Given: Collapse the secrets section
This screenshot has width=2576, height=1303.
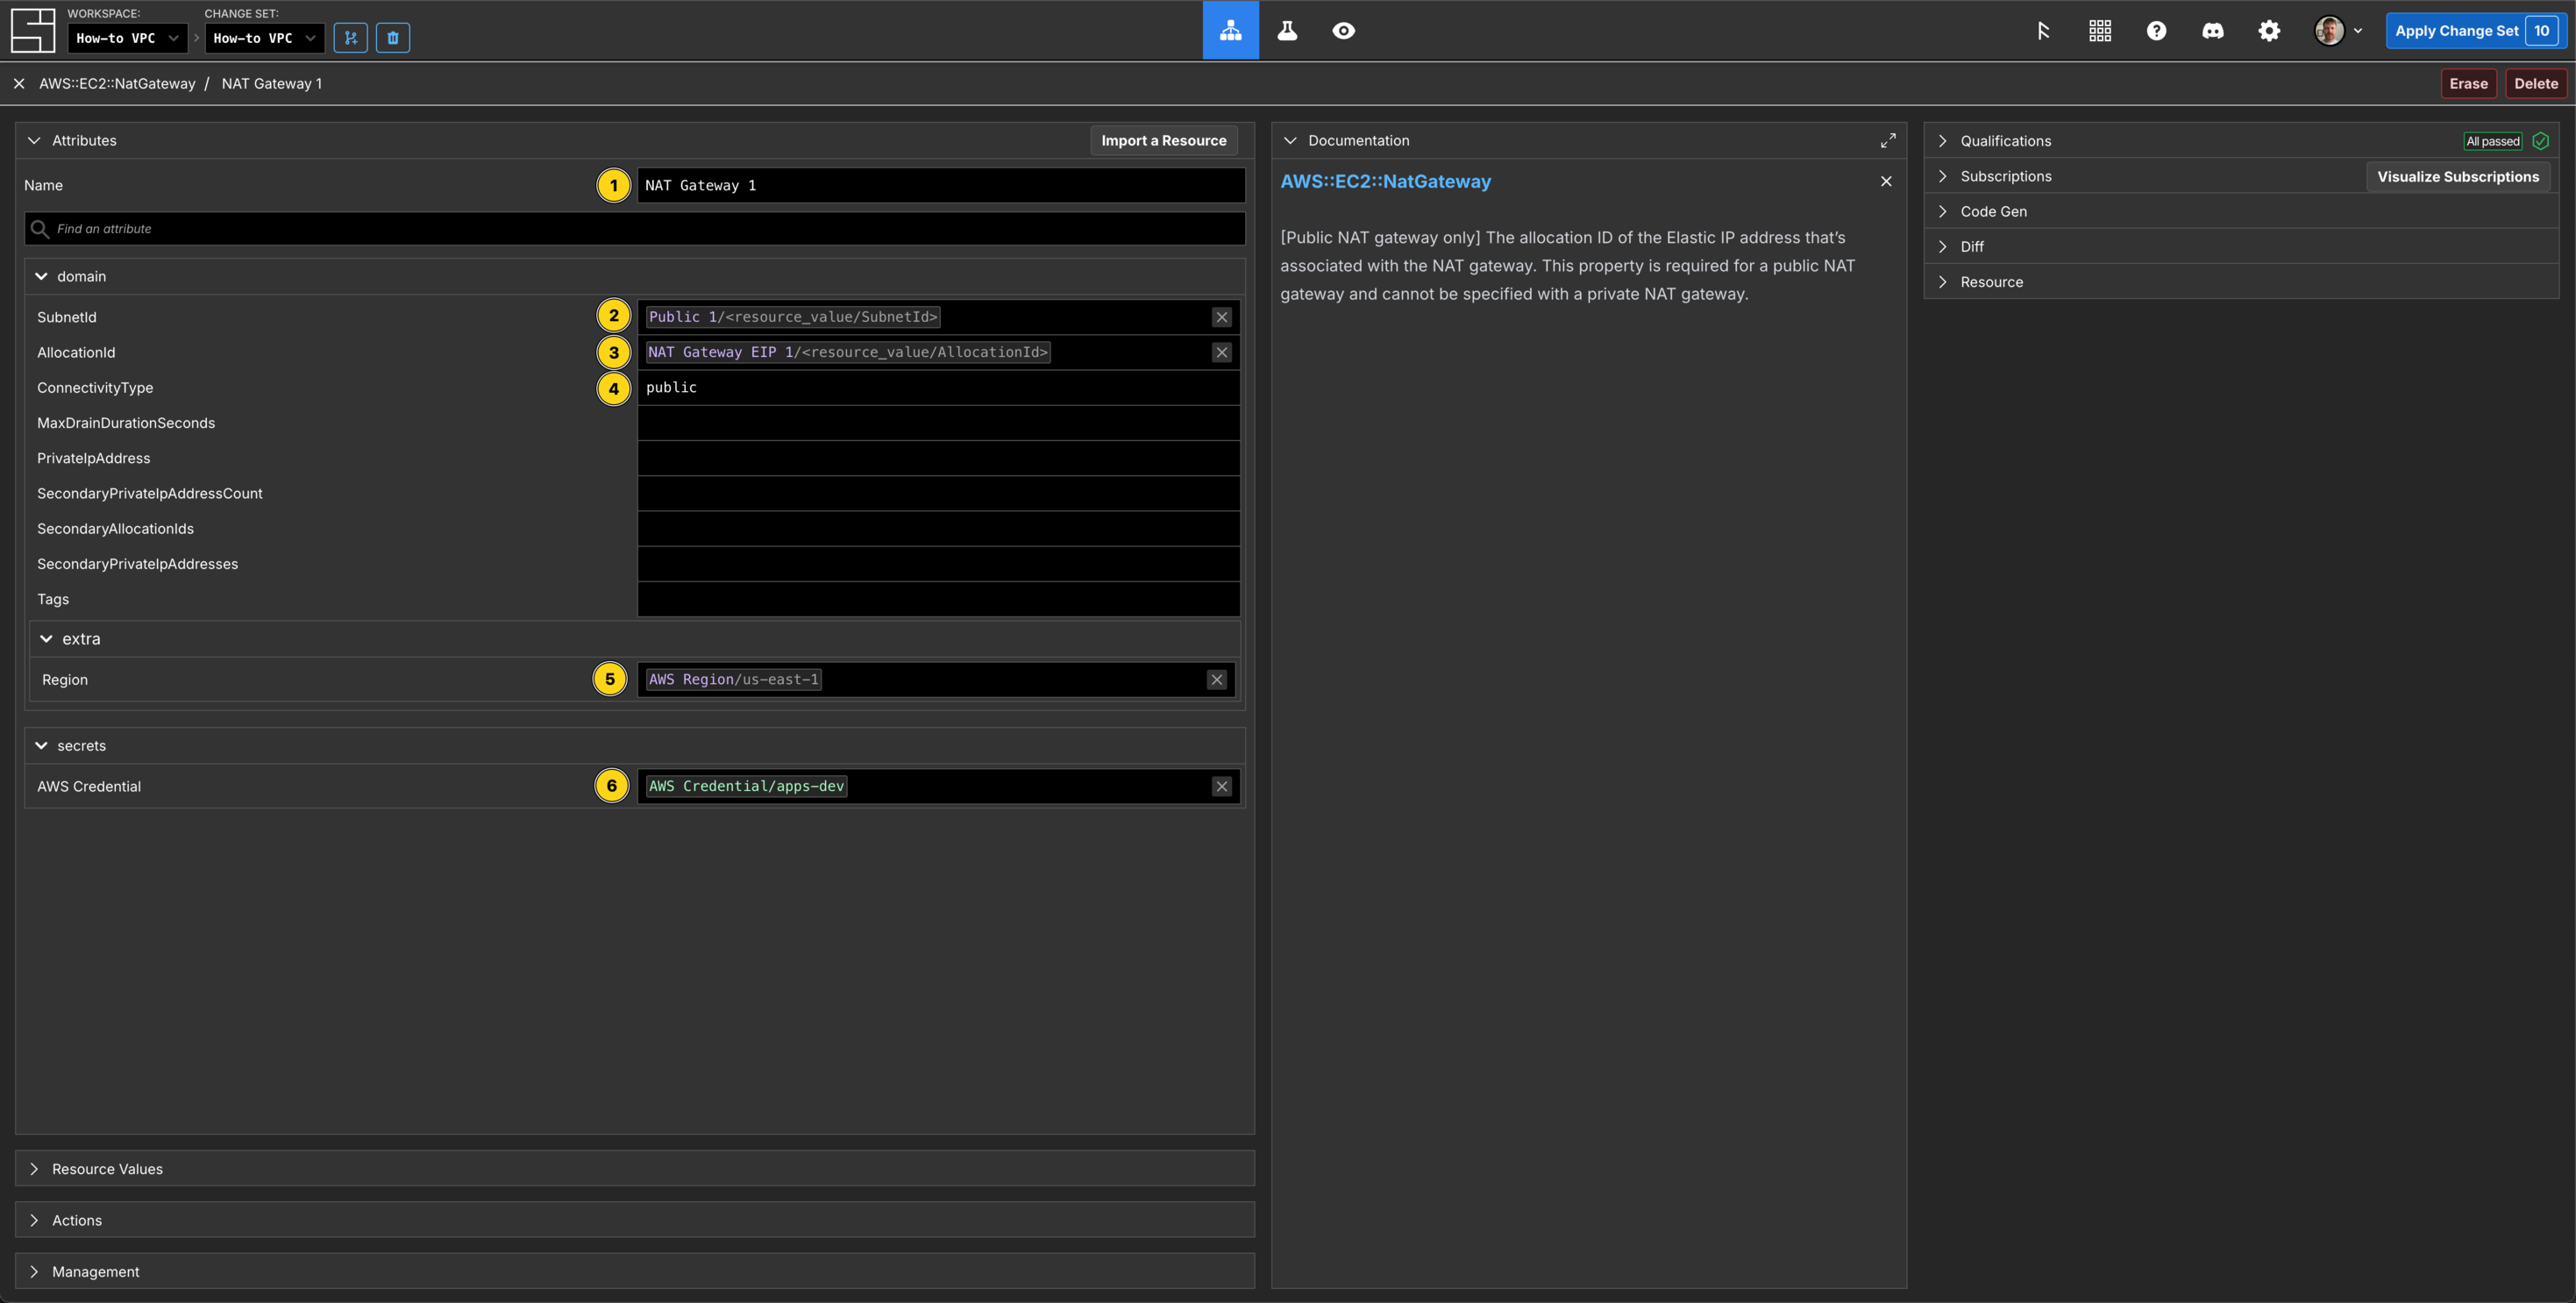Looking at the screenshot, I should point(41,745).
